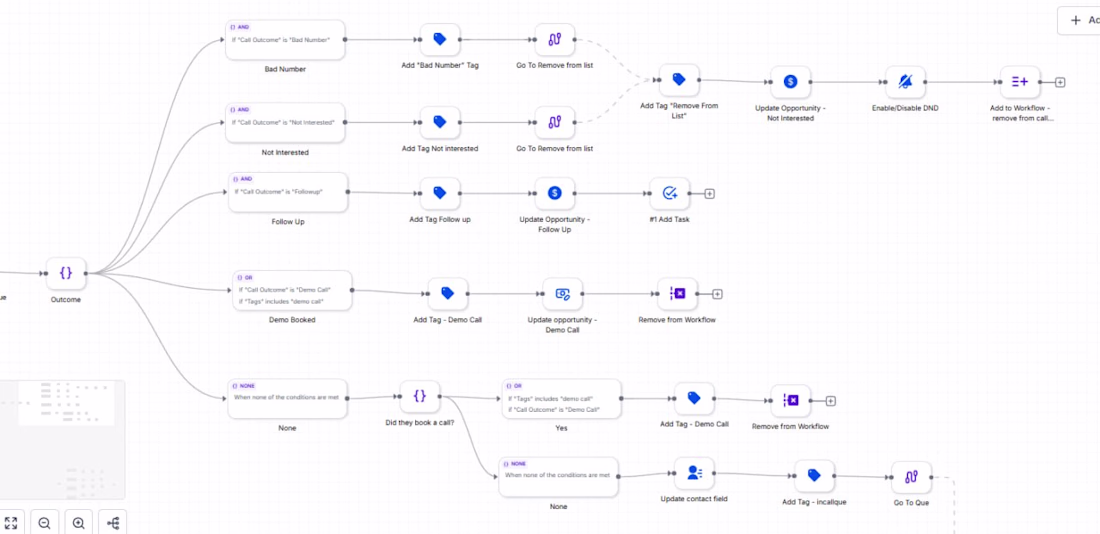Add step after #1 Add Task node
The height and width of the screenshot is (534, 1100).
709,193
